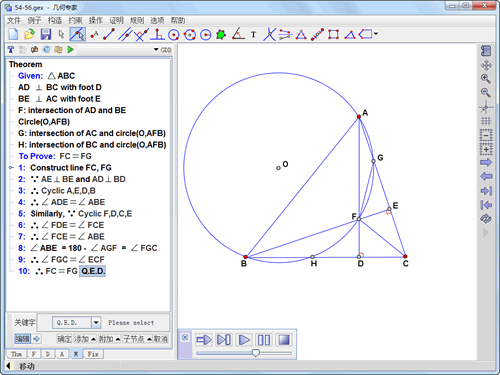
Task: Select the plain arrow pointer tool
Action: pyautogui.click(x=61, y=34)
